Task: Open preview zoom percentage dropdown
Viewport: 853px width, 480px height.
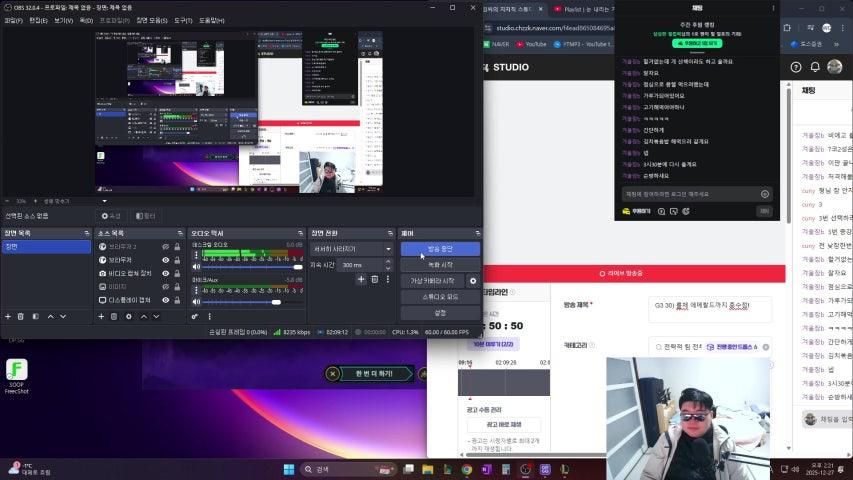Action: point(21,201)
